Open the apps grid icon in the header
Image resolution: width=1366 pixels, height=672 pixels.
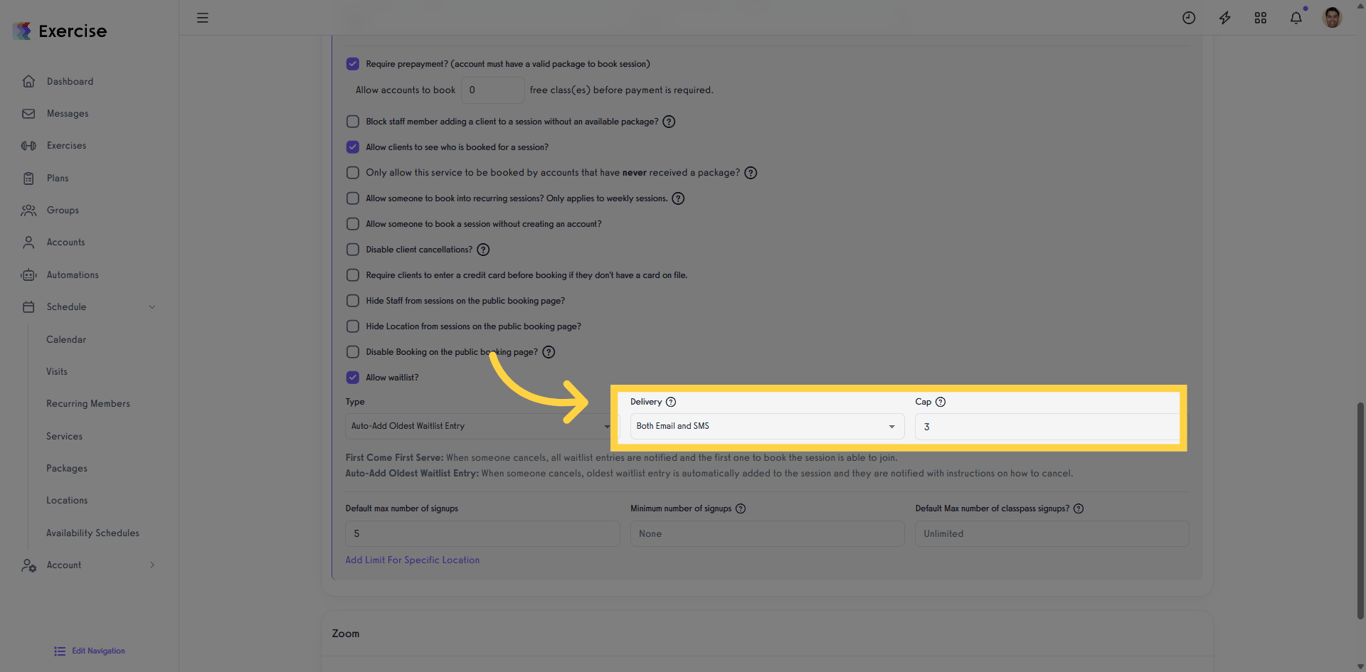click(1260, 17)
